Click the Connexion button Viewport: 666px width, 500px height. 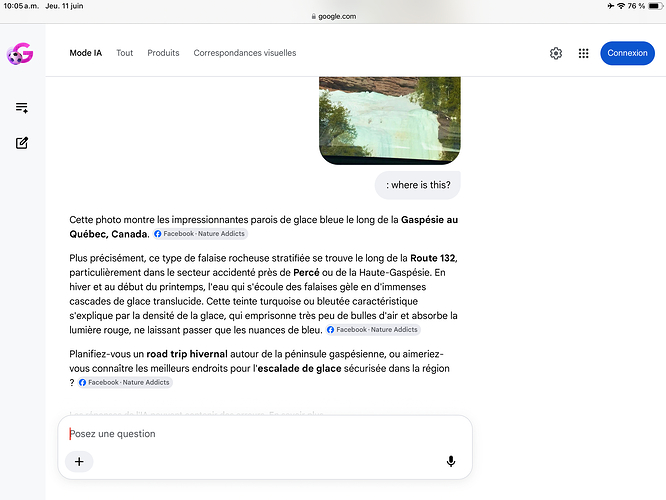click(x=627, y=53)
